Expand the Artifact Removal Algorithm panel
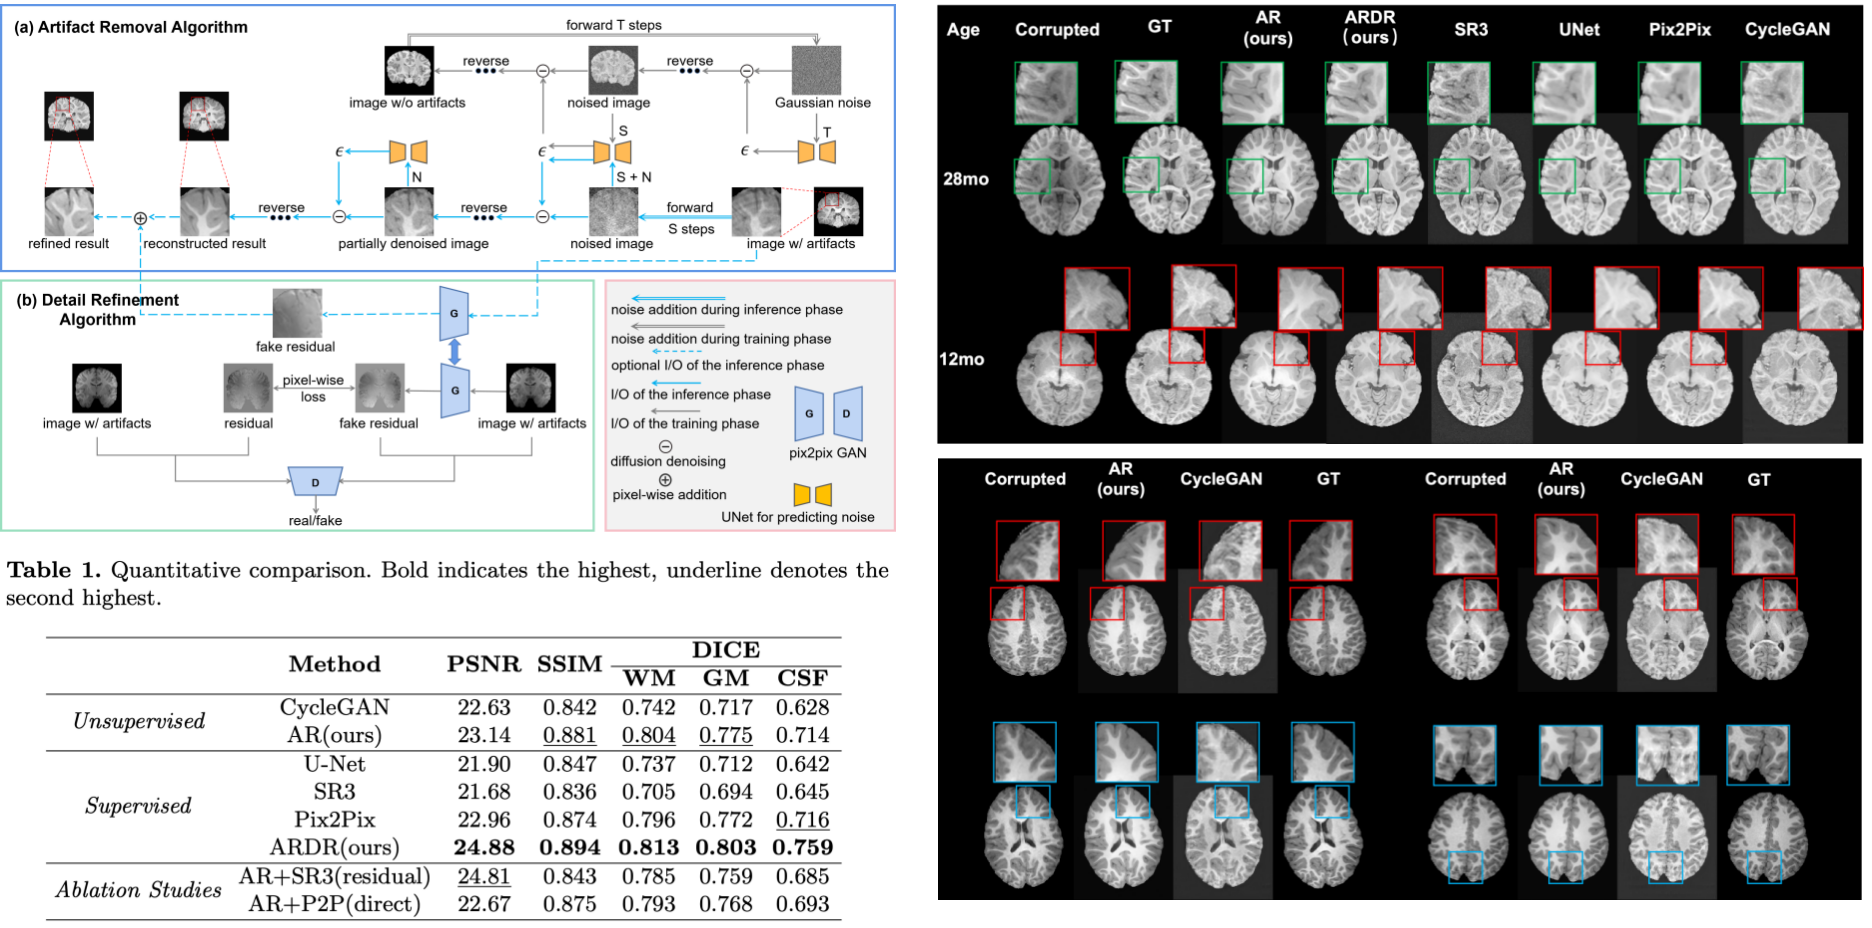Image resolution: width=1872 pixels, height=928 pixels. click(x=130, y=27)
